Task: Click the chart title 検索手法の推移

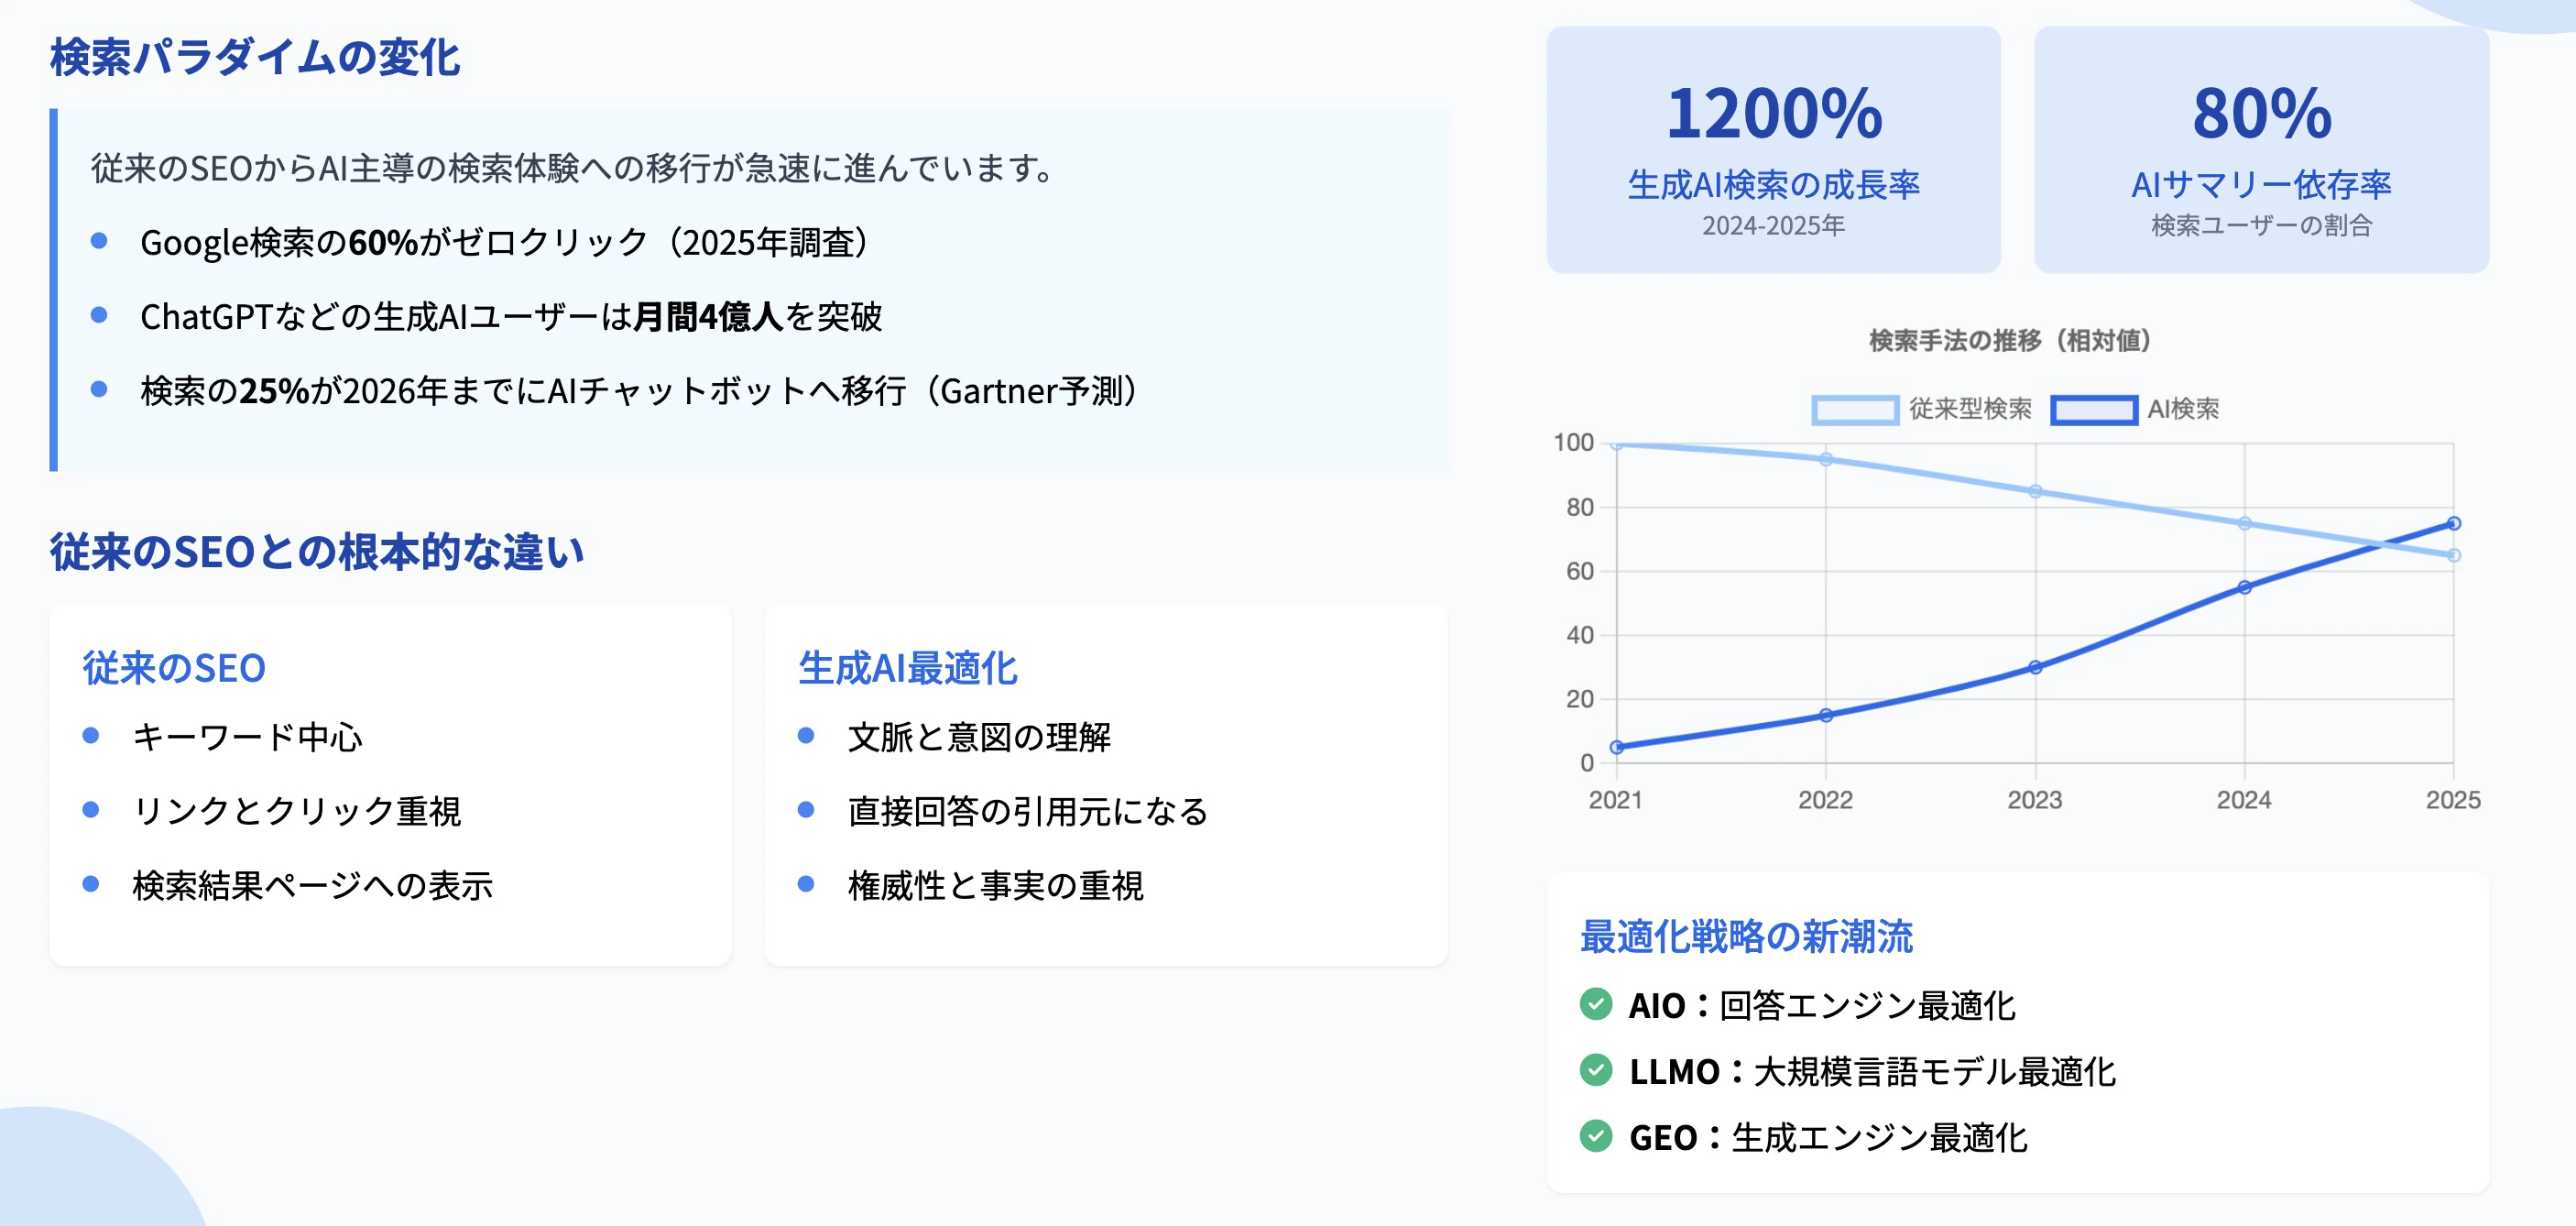Action: 2010,341
